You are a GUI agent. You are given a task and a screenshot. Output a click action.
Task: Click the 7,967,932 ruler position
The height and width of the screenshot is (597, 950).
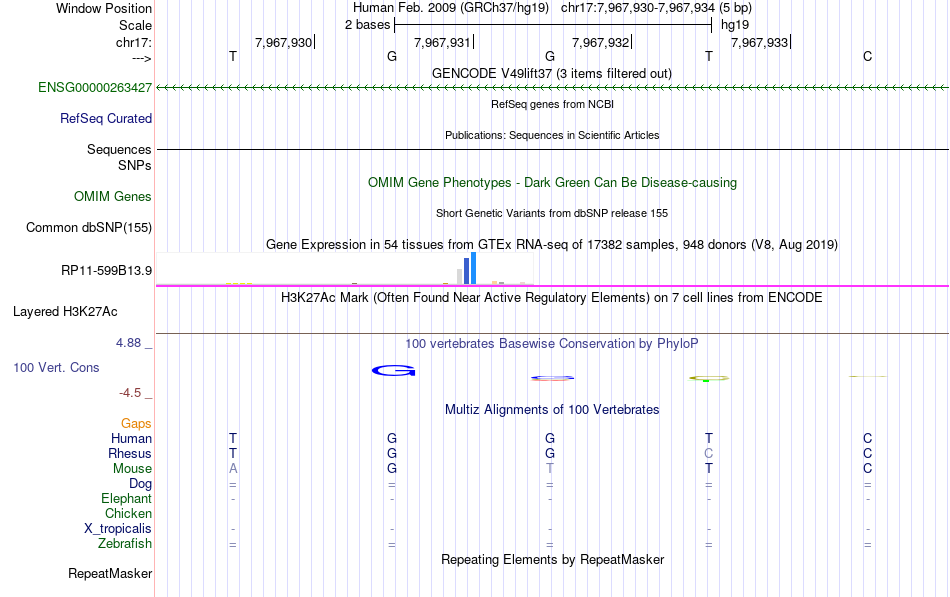(x=601, y=43)
